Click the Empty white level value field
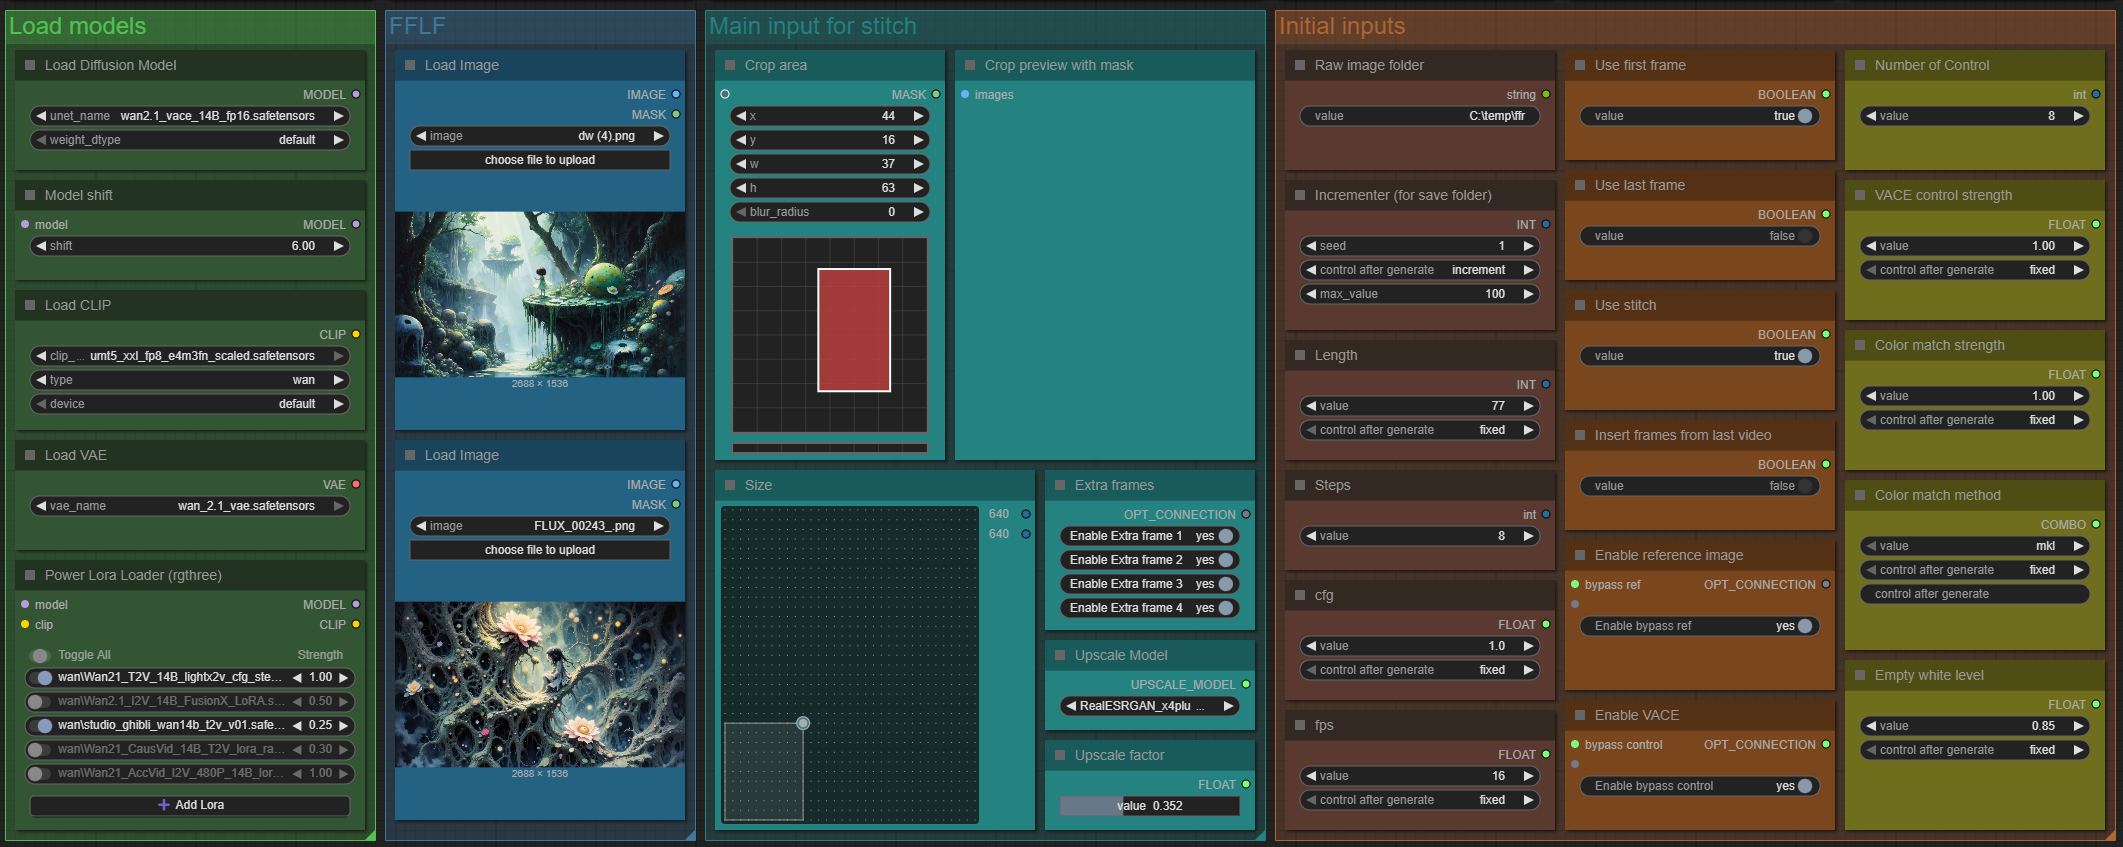2123x847 pixels. coord(1975,726)
